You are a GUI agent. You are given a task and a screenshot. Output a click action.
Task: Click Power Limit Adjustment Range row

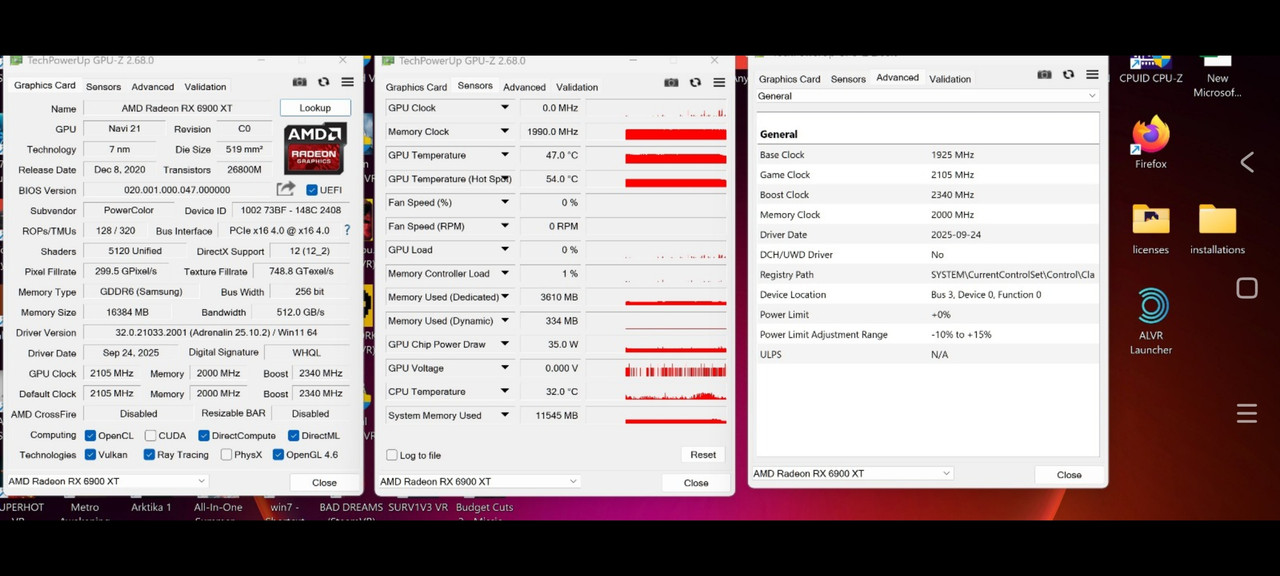click(927, 335)
